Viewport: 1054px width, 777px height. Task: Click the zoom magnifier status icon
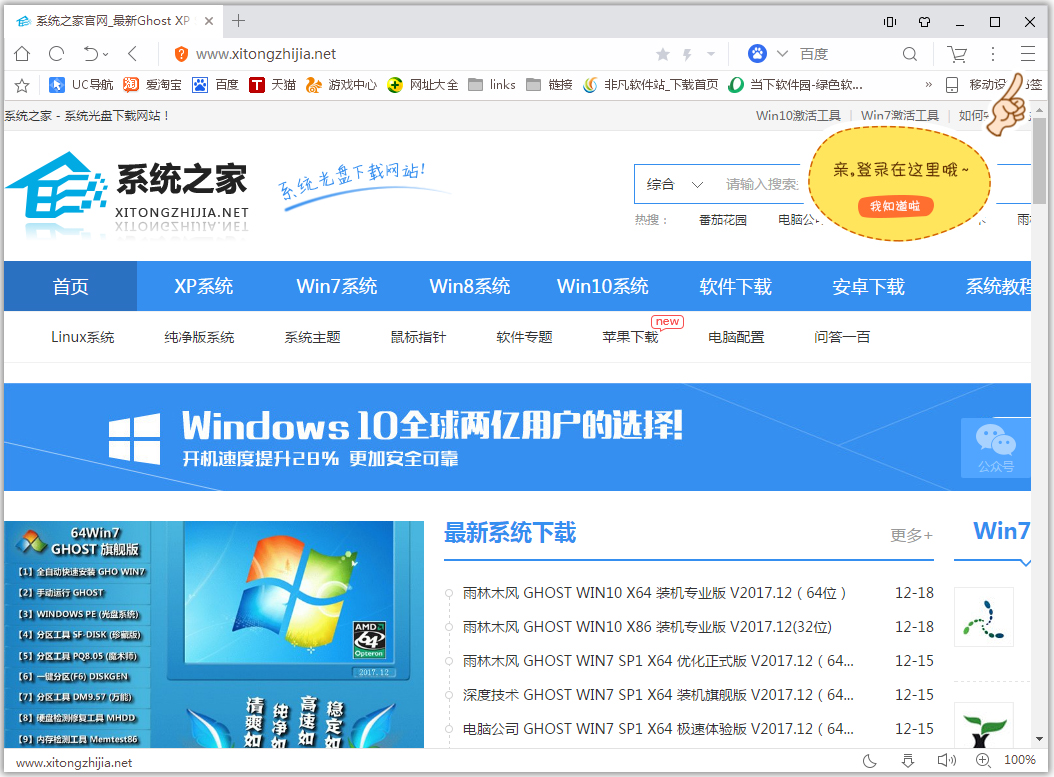[x=983, y=761]
